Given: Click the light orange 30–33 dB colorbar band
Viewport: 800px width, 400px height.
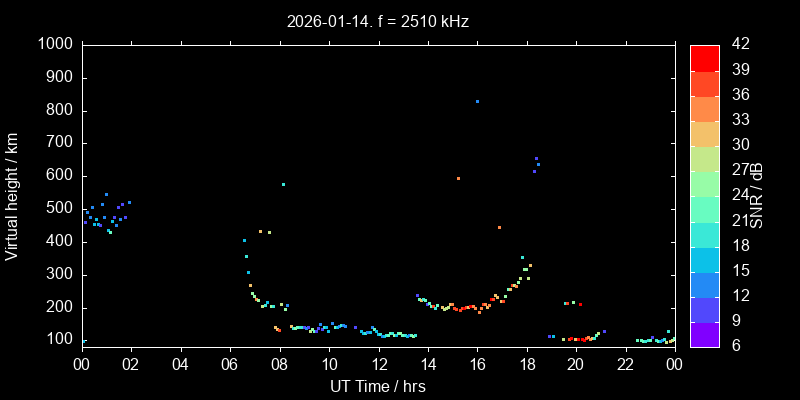Looking at the screenshot, I should (x=705, y=133).
